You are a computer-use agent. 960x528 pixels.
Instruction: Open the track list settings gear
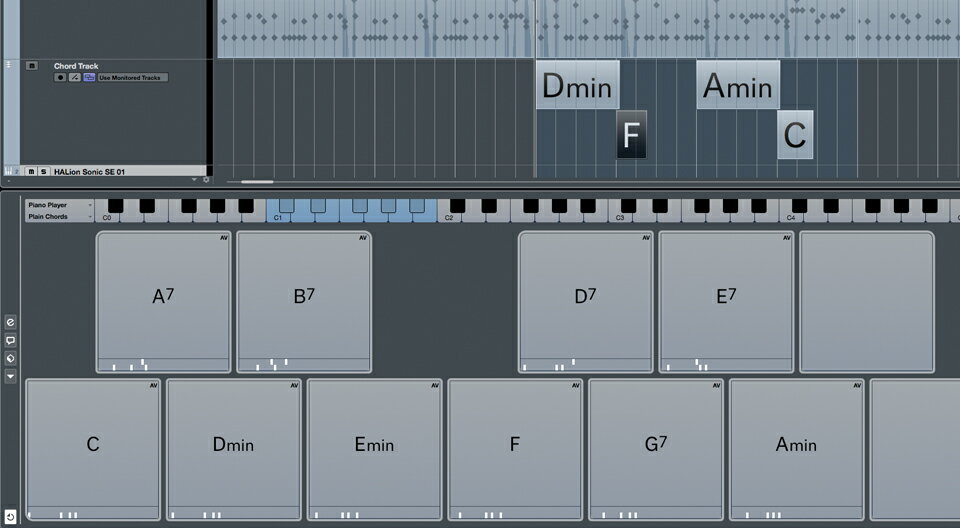206,180
